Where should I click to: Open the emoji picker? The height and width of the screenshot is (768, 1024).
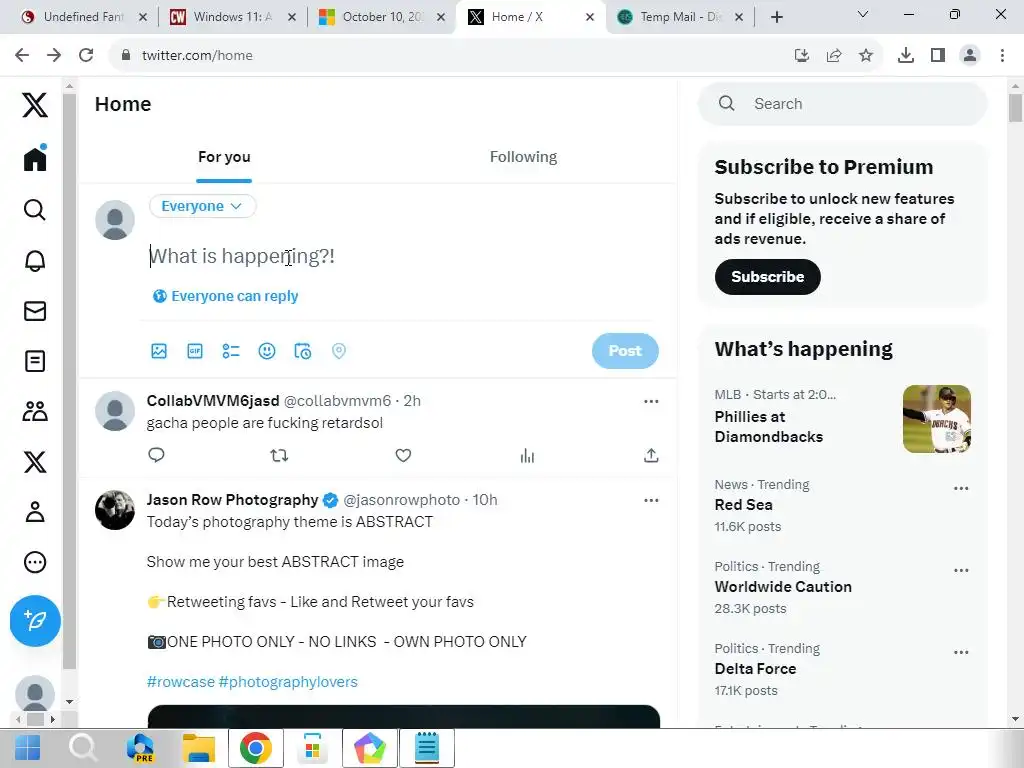266,351
